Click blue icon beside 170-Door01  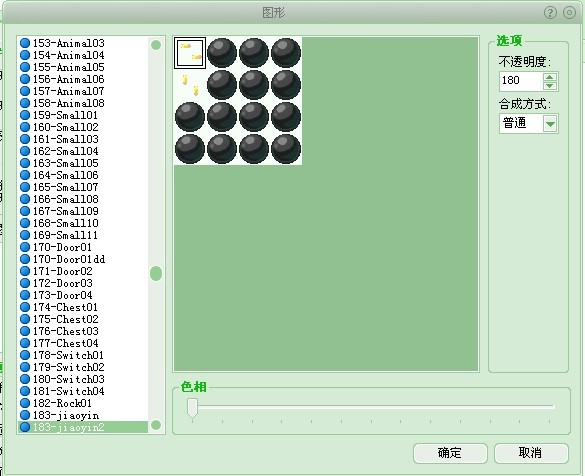click(25, 247)
